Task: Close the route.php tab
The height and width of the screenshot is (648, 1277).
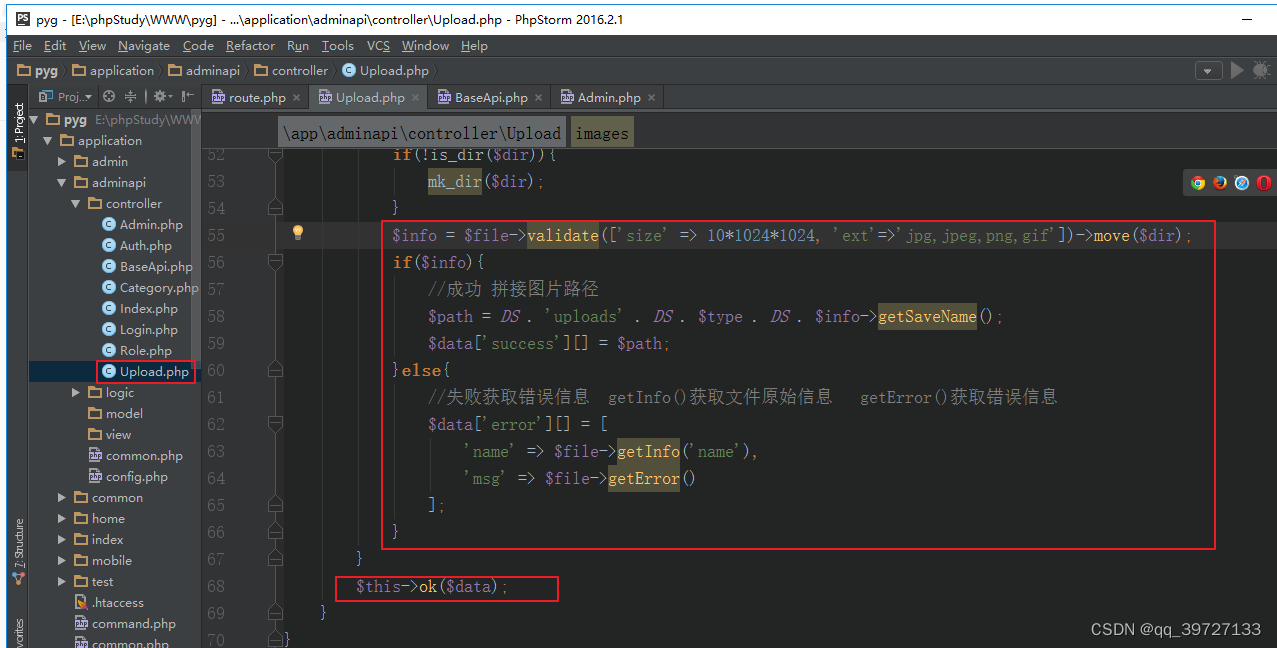Action: tap(297, 98)
